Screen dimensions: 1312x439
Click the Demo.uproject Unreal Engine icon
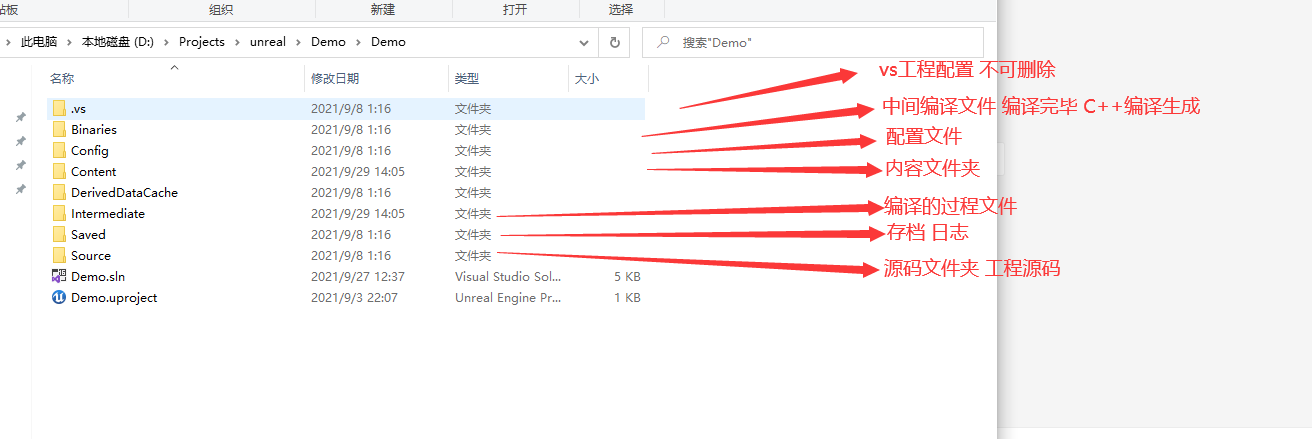pos(59,297)
